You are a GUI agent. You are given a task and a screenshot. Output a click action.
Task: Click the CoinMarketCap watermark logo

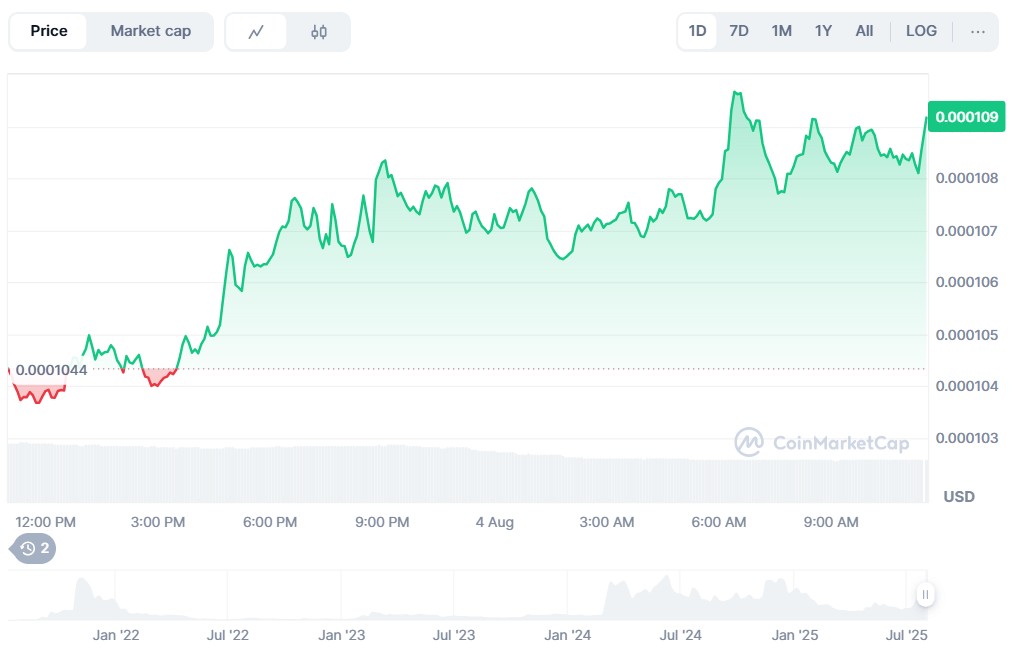tap(822, 442)
